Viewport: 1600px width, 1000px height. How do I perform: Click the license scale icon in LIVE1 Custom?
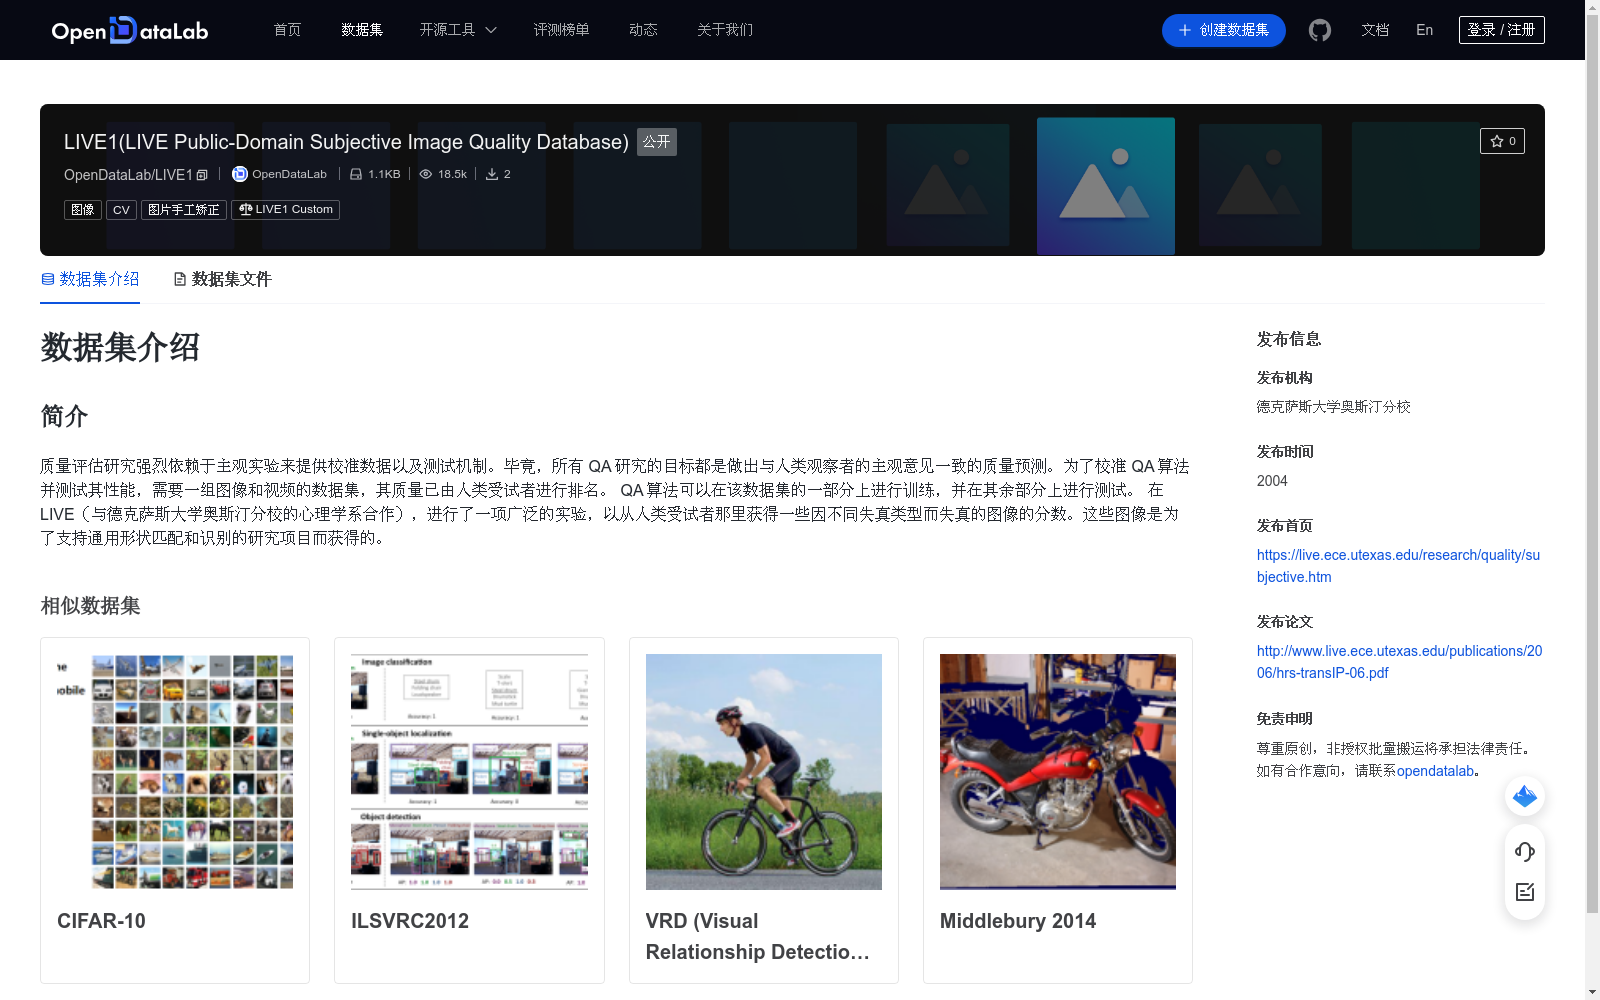click(245, 209)
